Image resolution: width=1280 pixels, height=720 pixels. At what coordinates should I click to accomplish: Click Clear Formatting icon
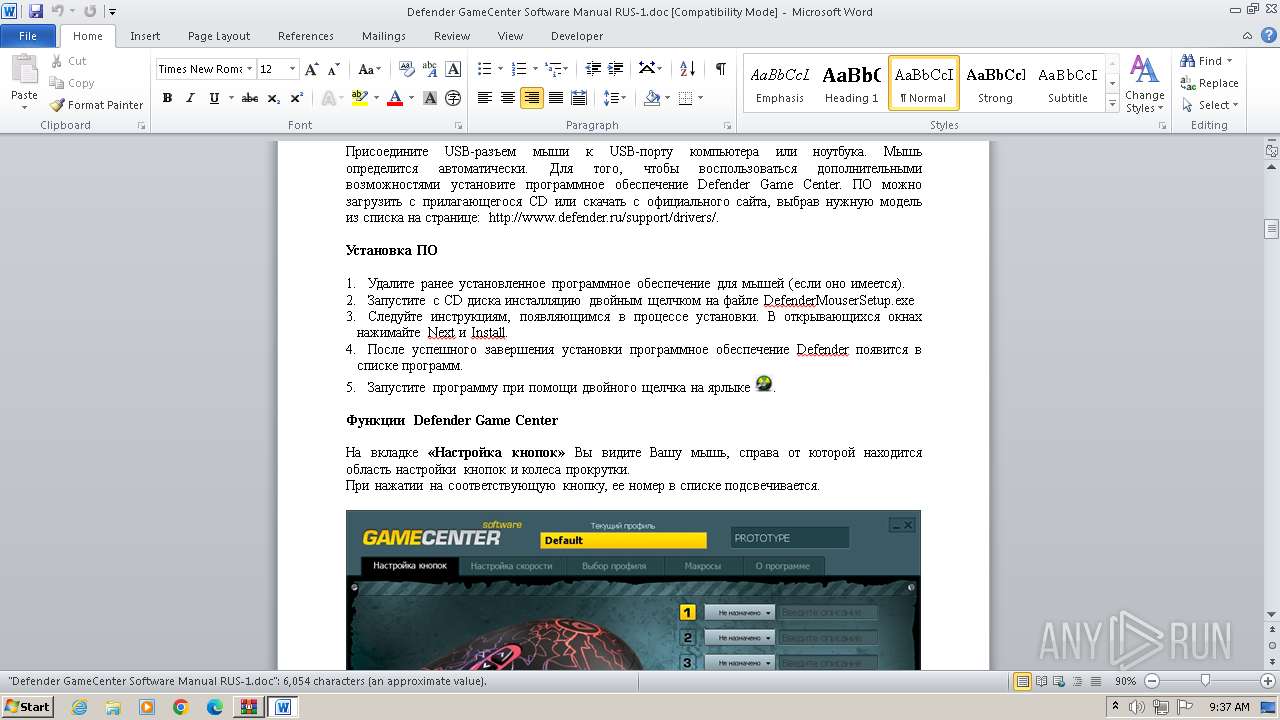[407, 69]
